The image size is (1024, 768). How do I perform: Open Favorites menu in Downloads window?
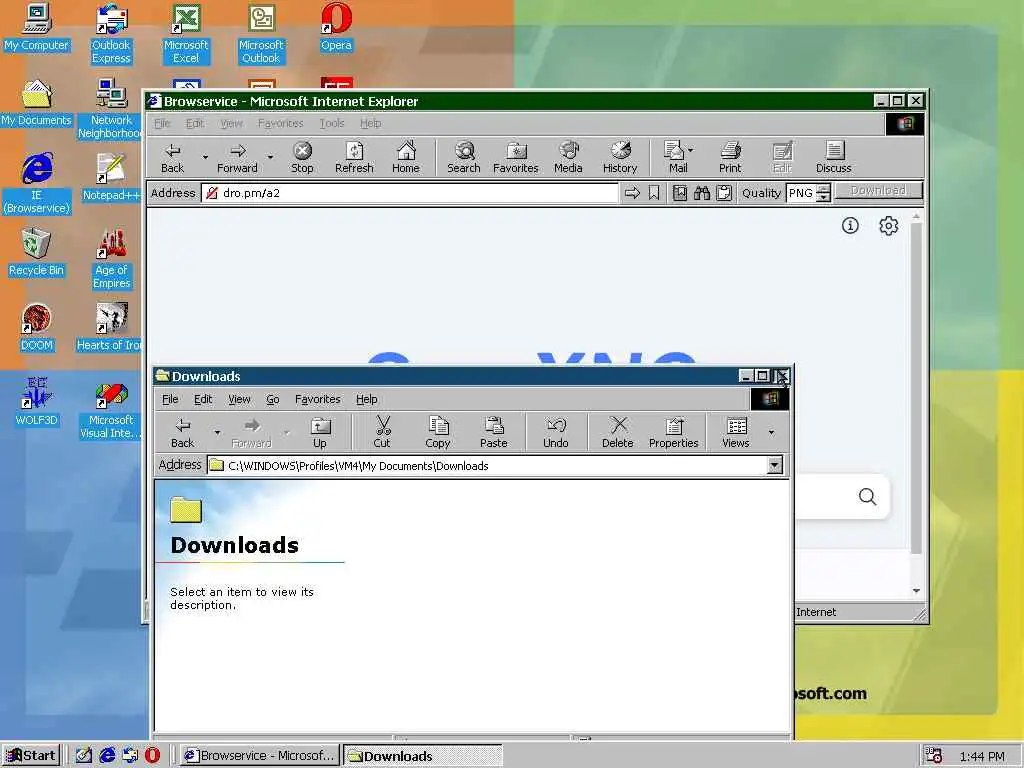coord(317,399)
